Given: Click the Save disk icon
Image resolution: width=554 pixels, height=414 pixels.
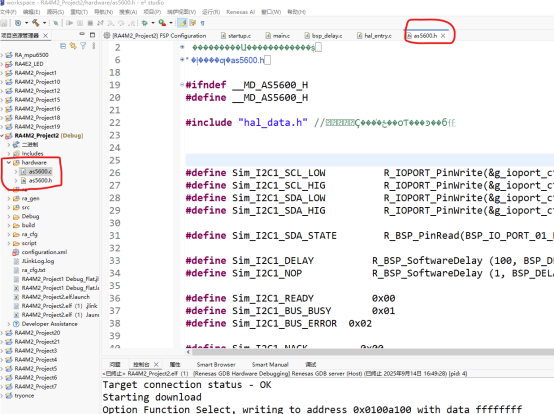Looking at the screenshot, I should [4, 23].
